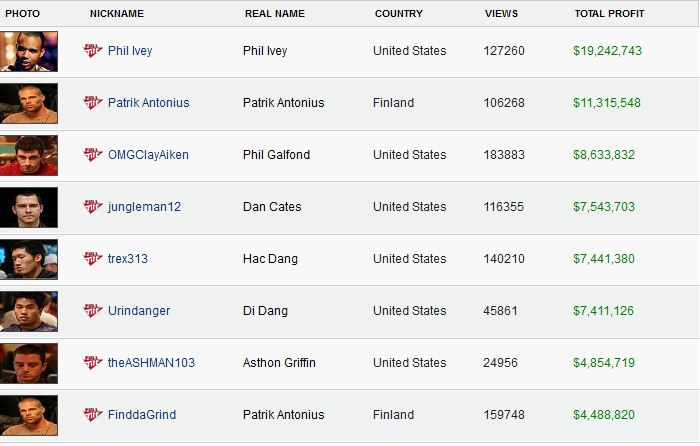Click the site icon next to Patrik Antonius nickname
This screenshot has width=700, height=446.
click(x=93, y=103)
